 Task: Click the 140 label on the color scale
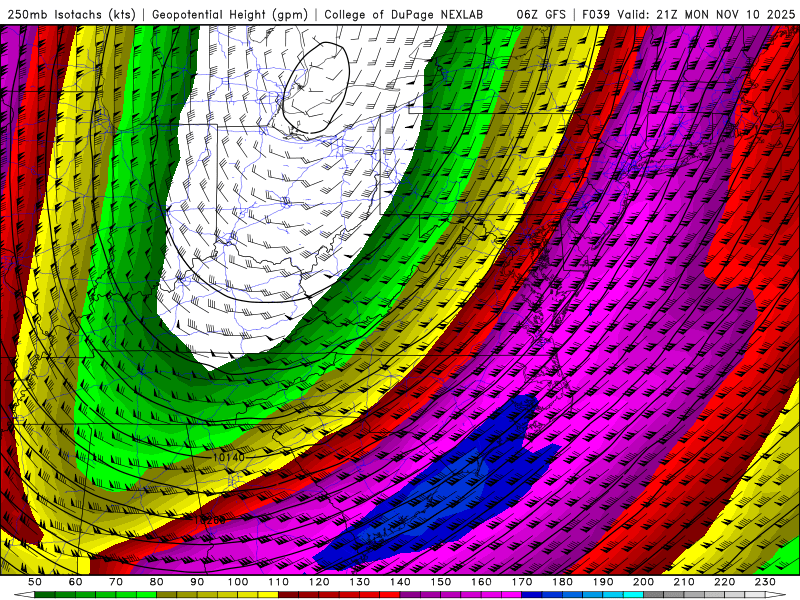pyautogui.click(x=400, y=582)
